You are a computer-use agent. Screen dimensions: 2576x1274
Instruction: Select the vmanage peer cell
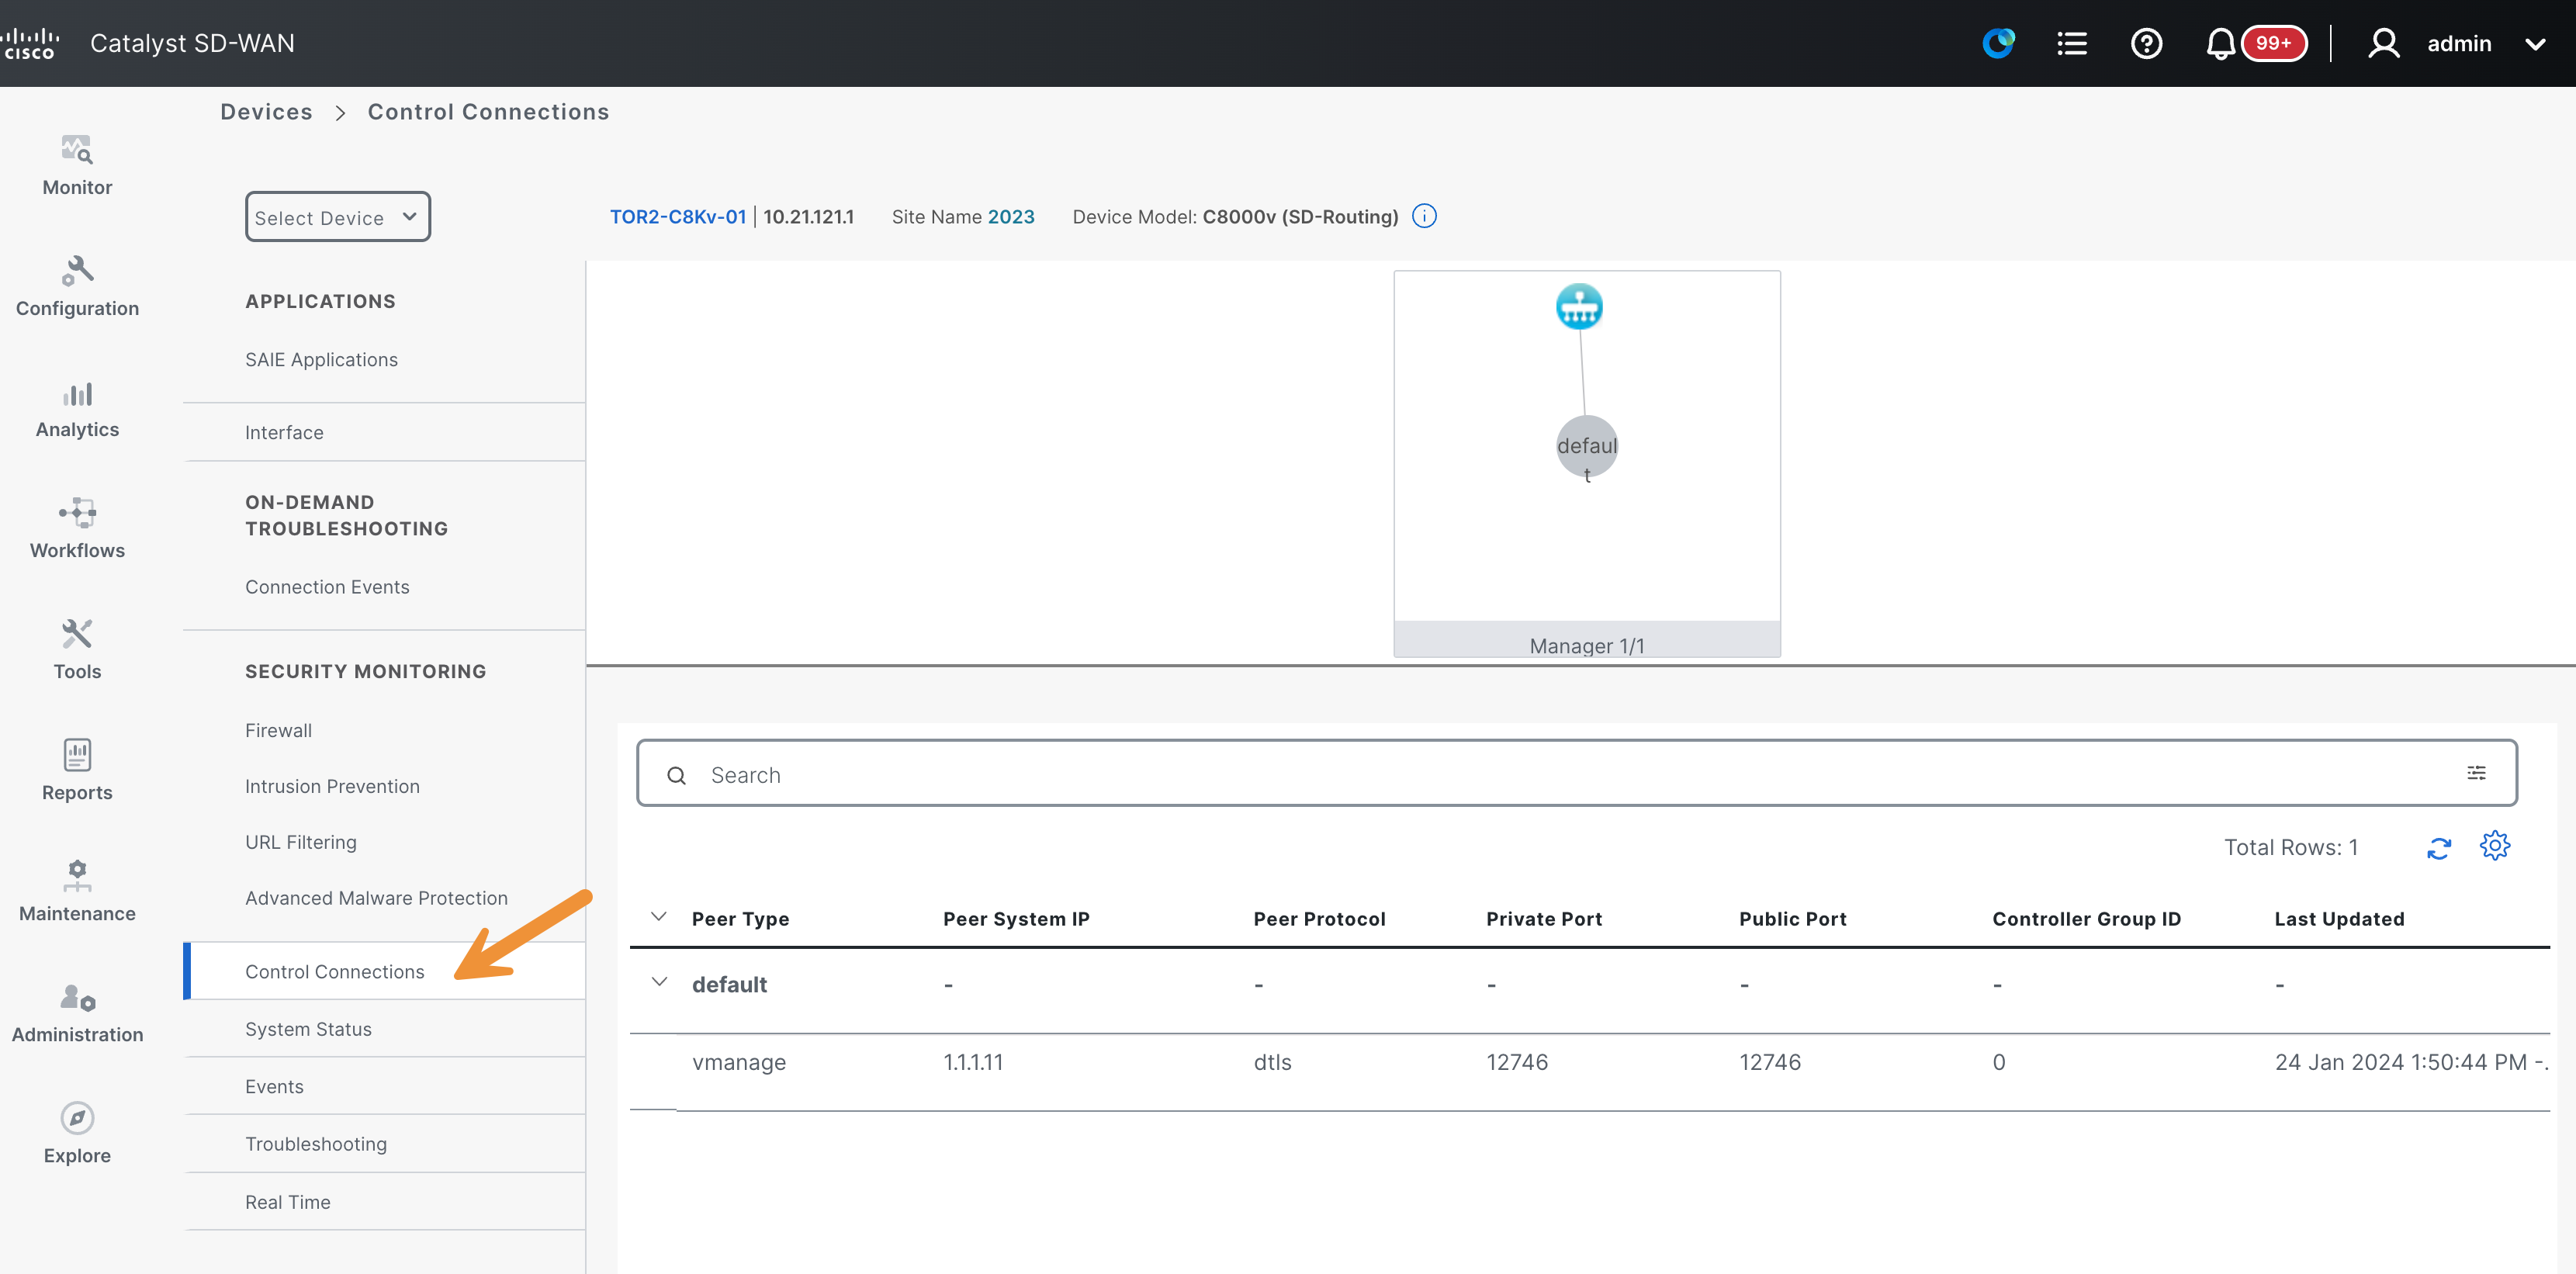(x=739, y=1063)
